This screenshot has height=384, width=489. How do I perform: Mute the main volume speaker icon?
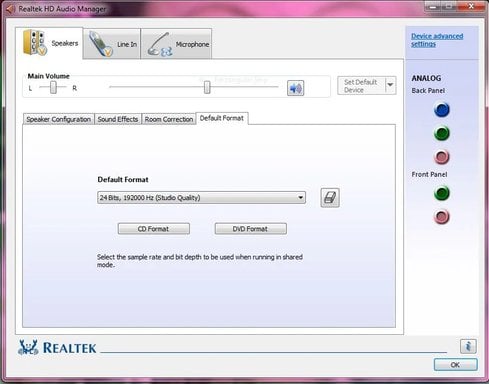pos(295,88)
